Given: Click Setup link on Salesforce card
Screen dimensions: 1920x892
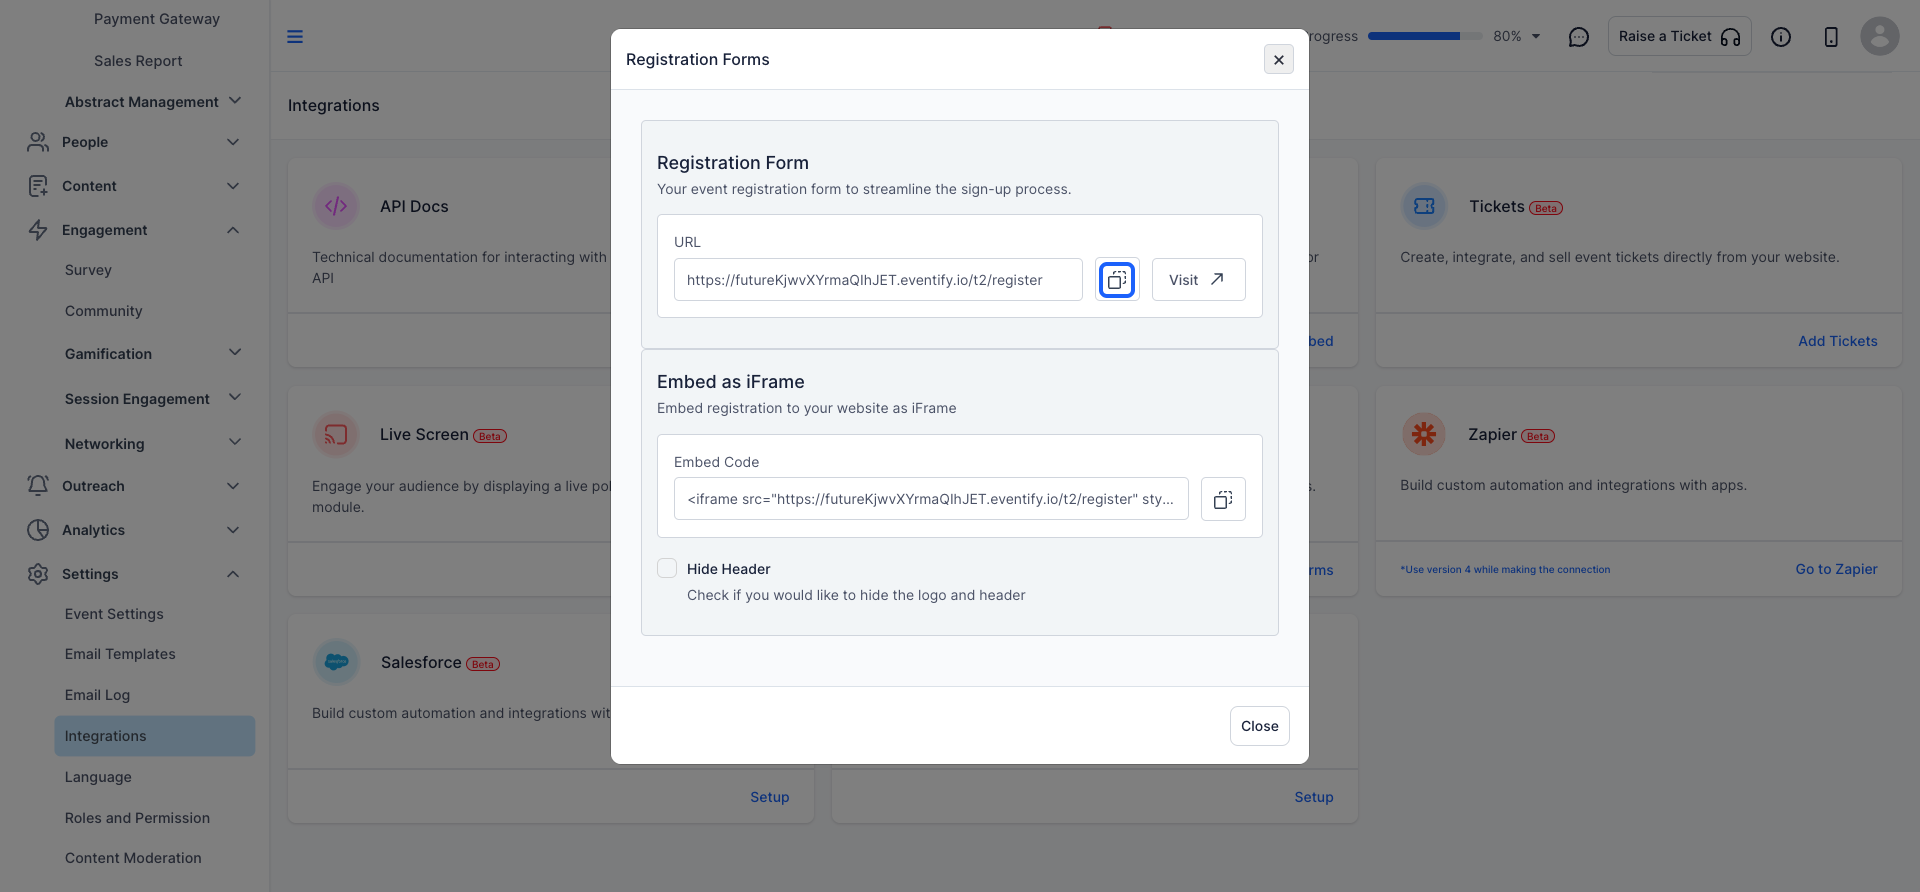Looking at the screenshot, I should click(x=769, y=797).
